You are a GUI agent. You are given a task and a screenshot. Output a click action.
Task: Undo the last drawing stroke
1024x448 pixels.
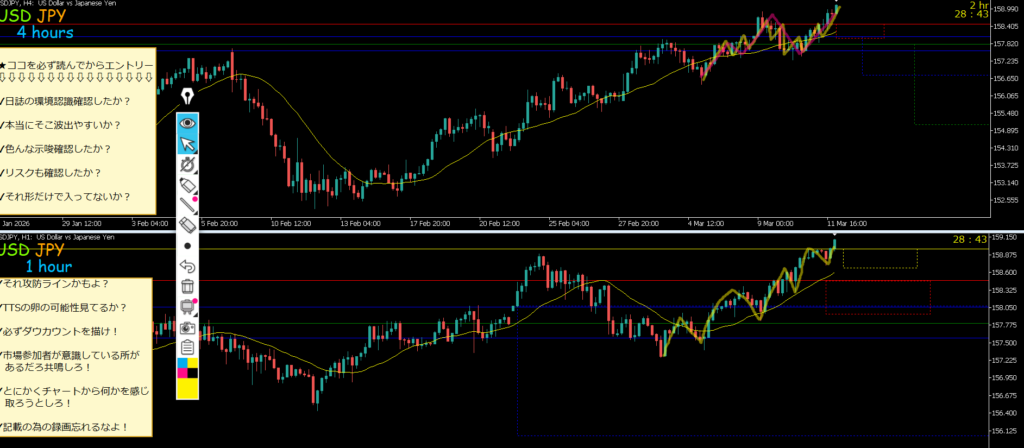coord(187,266)
